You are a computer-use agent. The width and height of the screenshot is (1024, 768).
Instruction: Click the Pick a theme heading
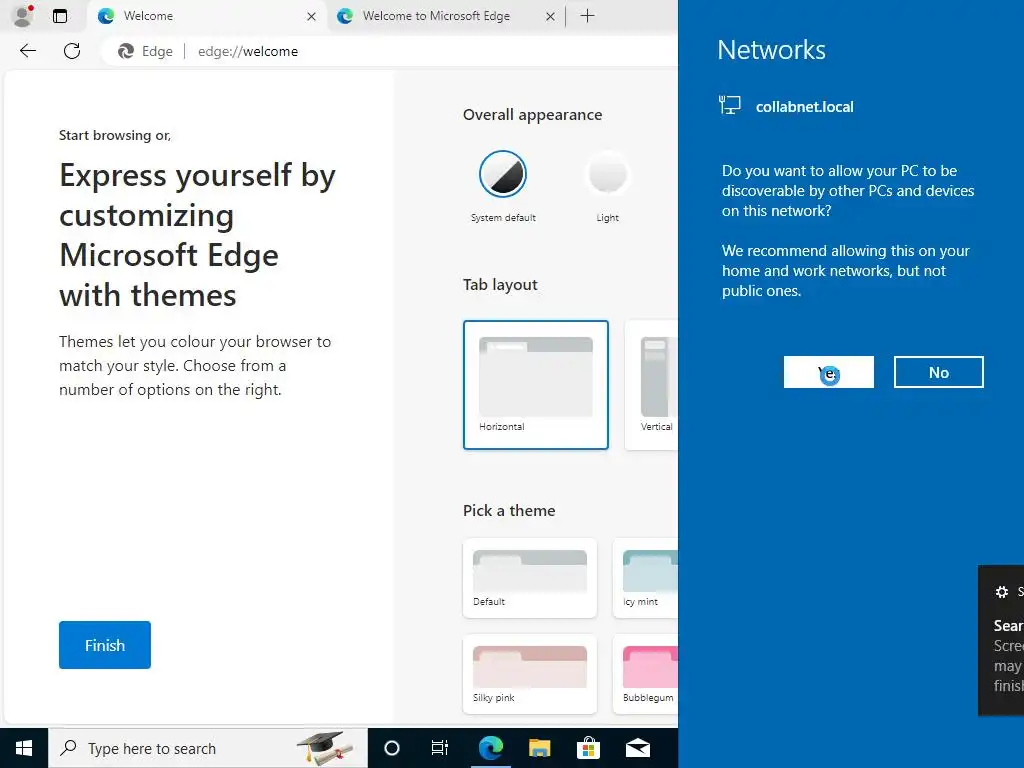click(x=509, y=511)
